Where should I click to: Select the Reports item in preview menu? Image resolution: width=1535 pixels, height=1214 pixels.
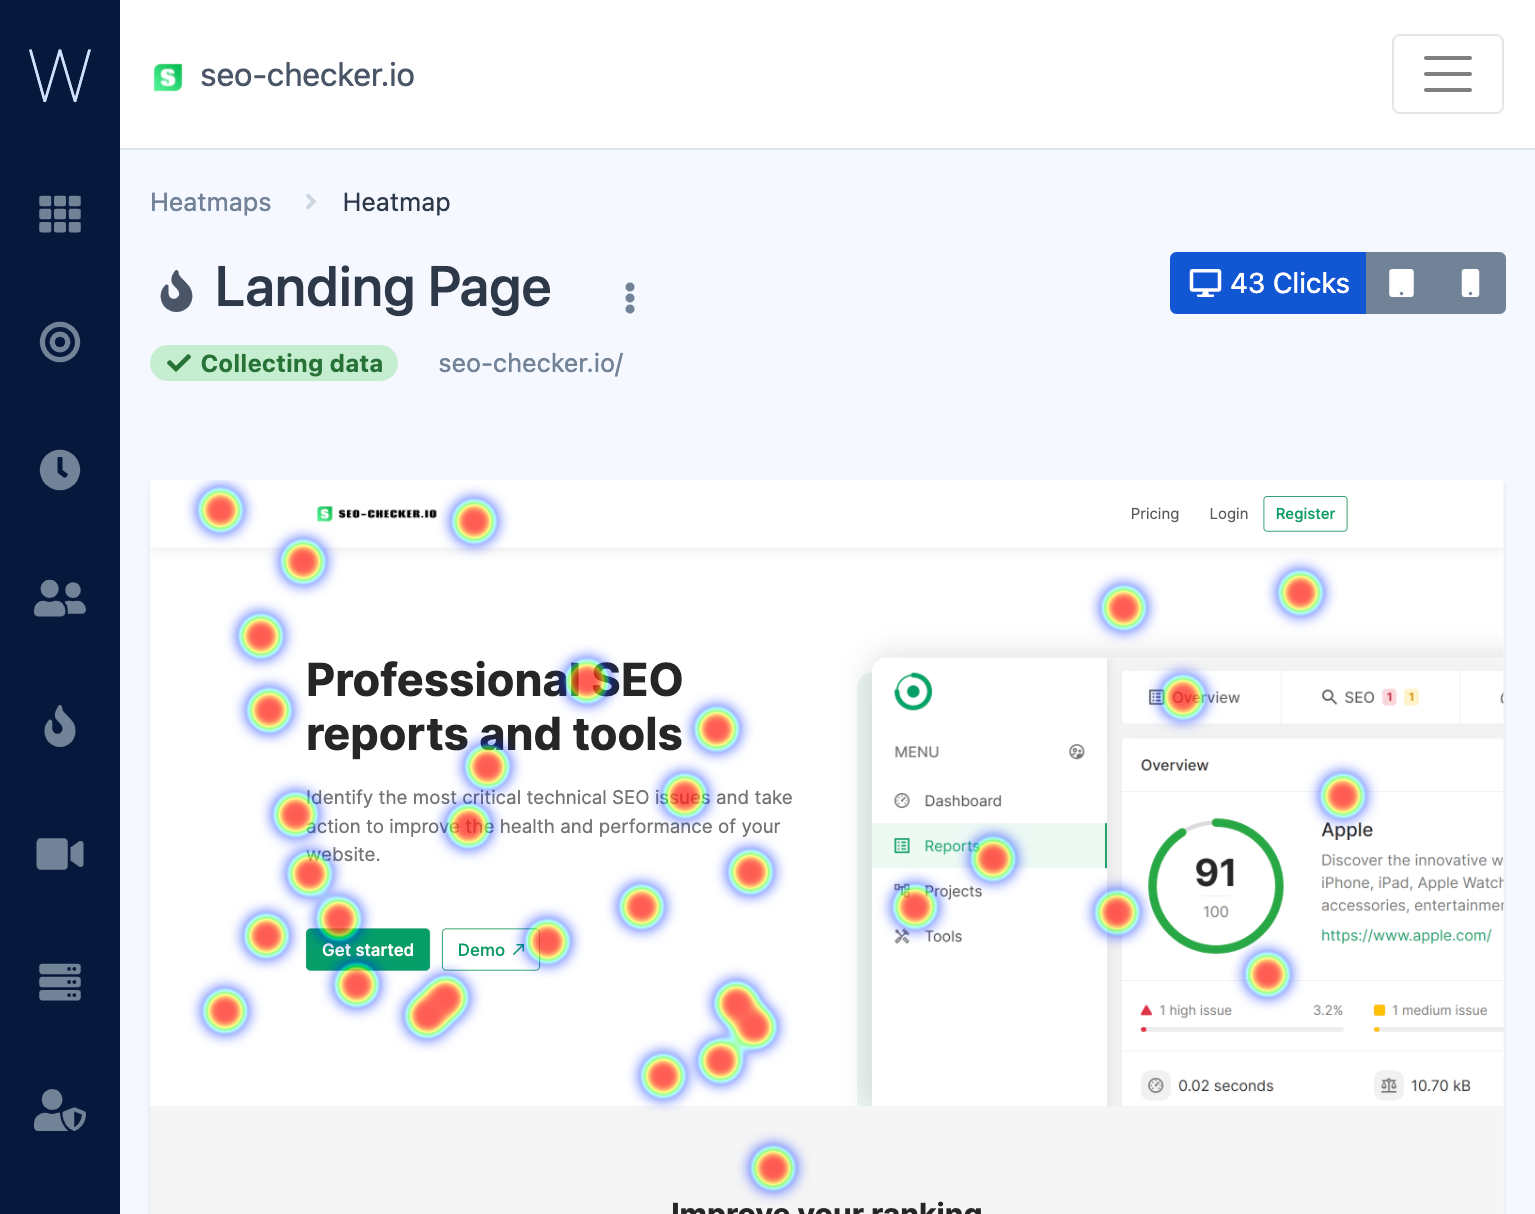point(950,845)
